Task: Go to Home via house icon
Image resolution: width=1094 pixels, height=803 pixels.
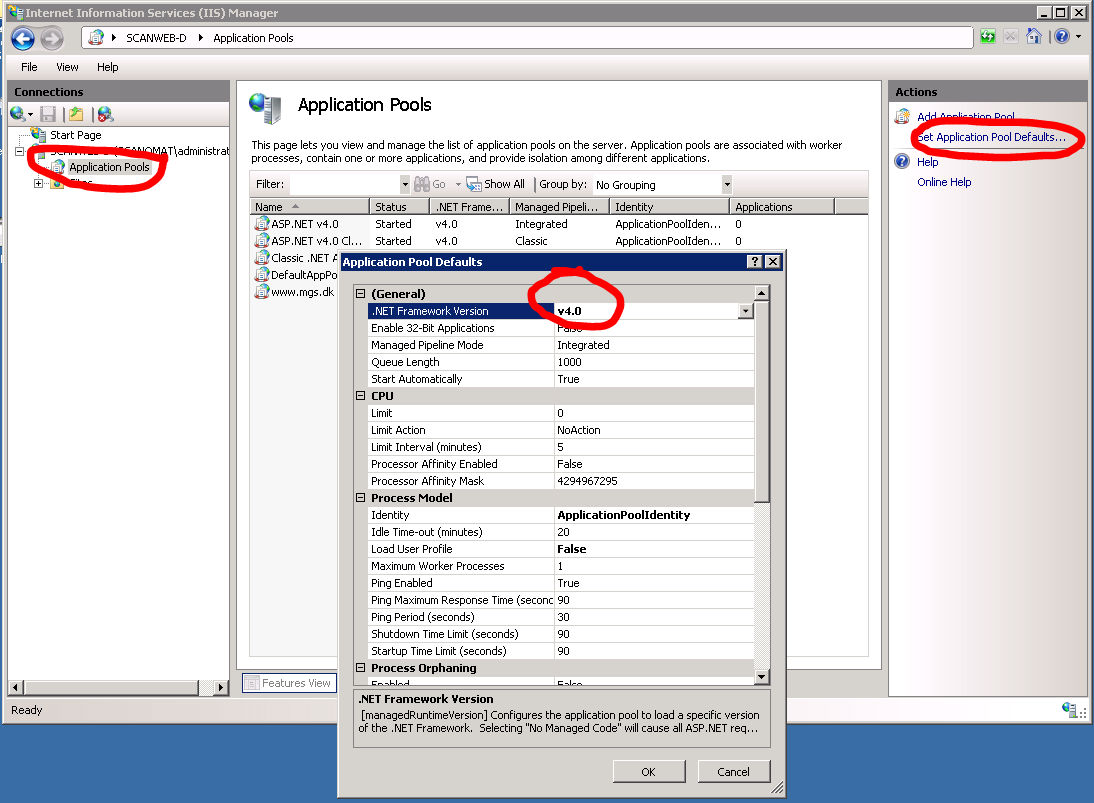Action: (1034, 37)
